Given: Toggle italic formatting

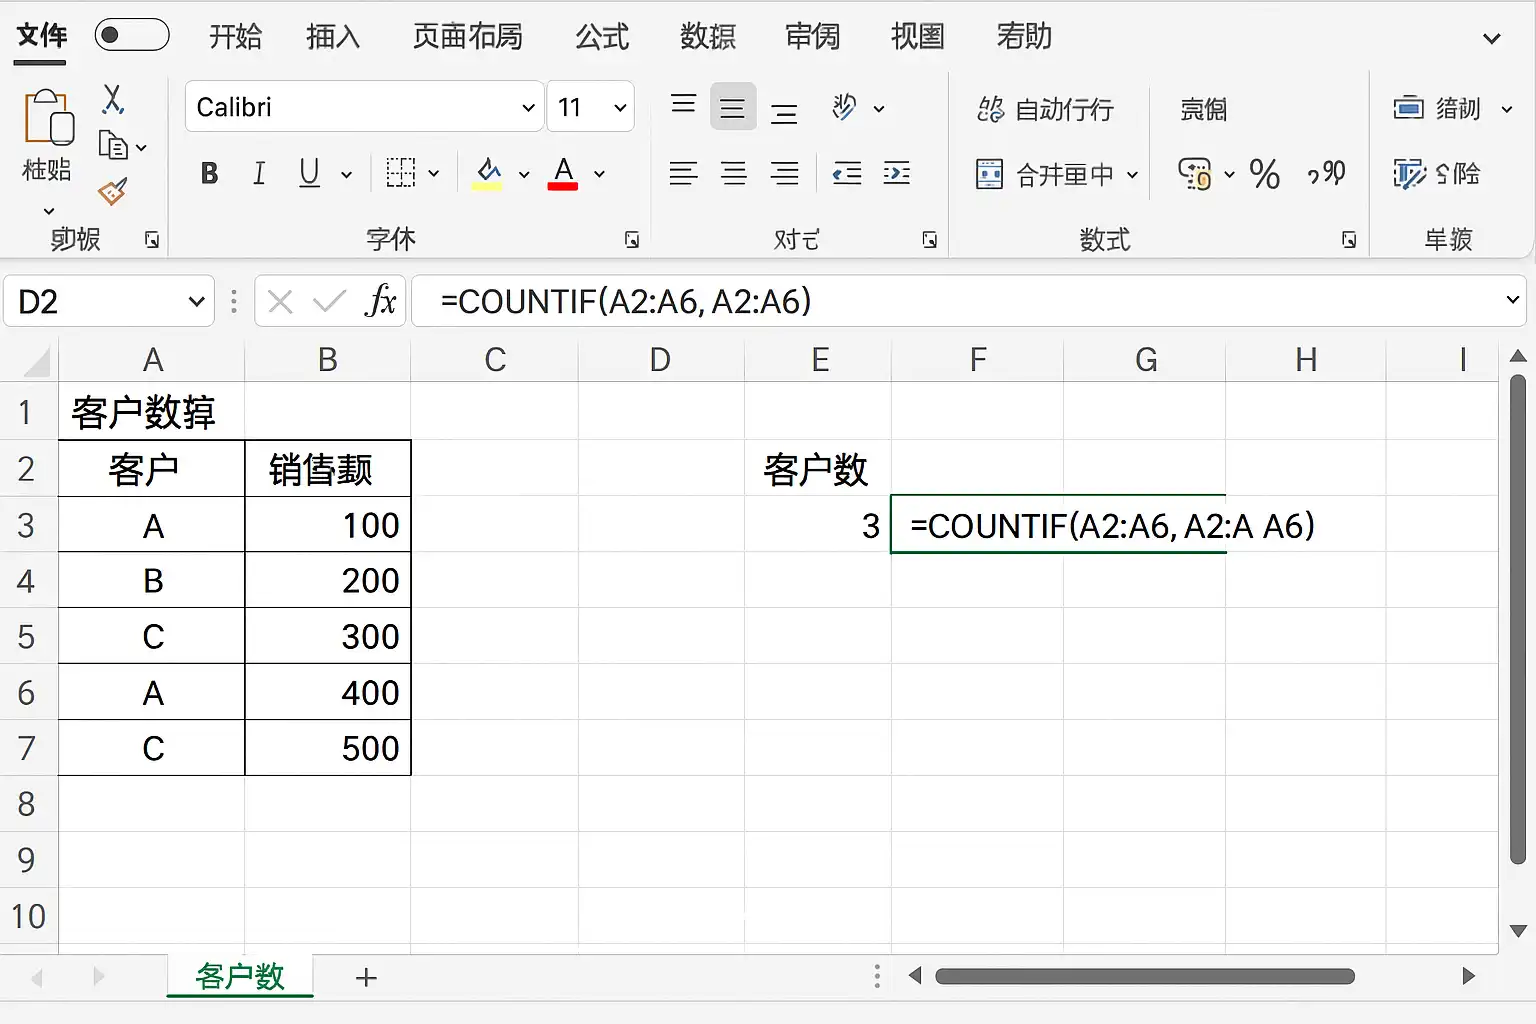Looking at the screenshot, I should click(x=259, y=173).
